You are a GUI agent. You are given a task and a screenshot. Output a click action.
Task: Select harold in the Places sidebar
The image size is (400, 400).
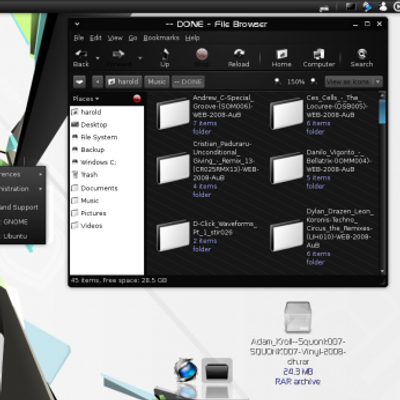[x=107, y=112]
